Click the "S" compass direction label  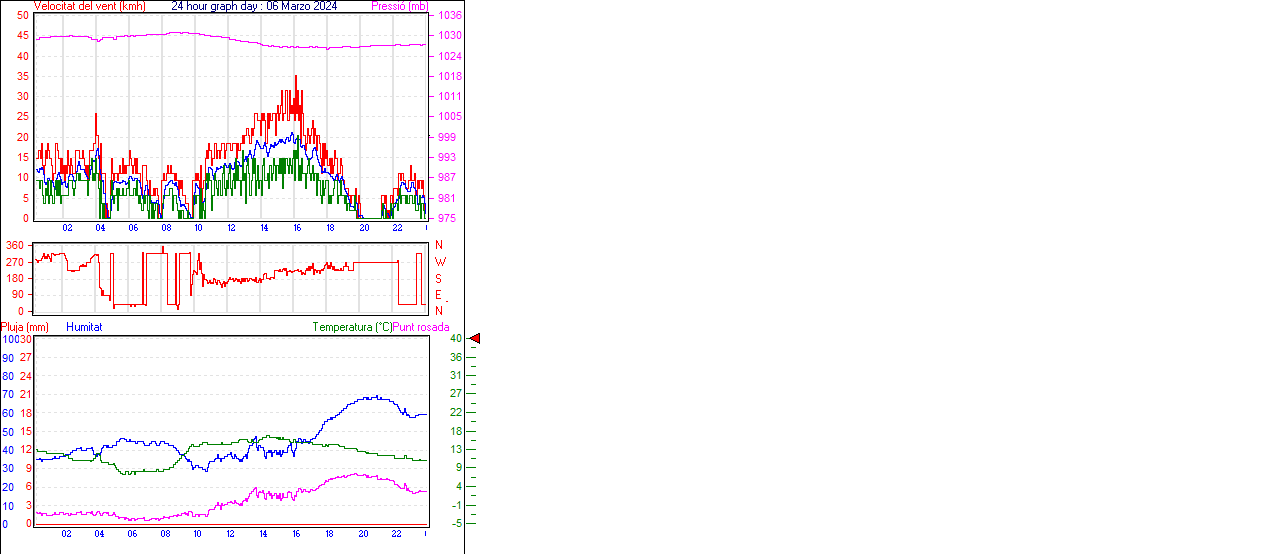pyautogui.click(x=438, y=278)
